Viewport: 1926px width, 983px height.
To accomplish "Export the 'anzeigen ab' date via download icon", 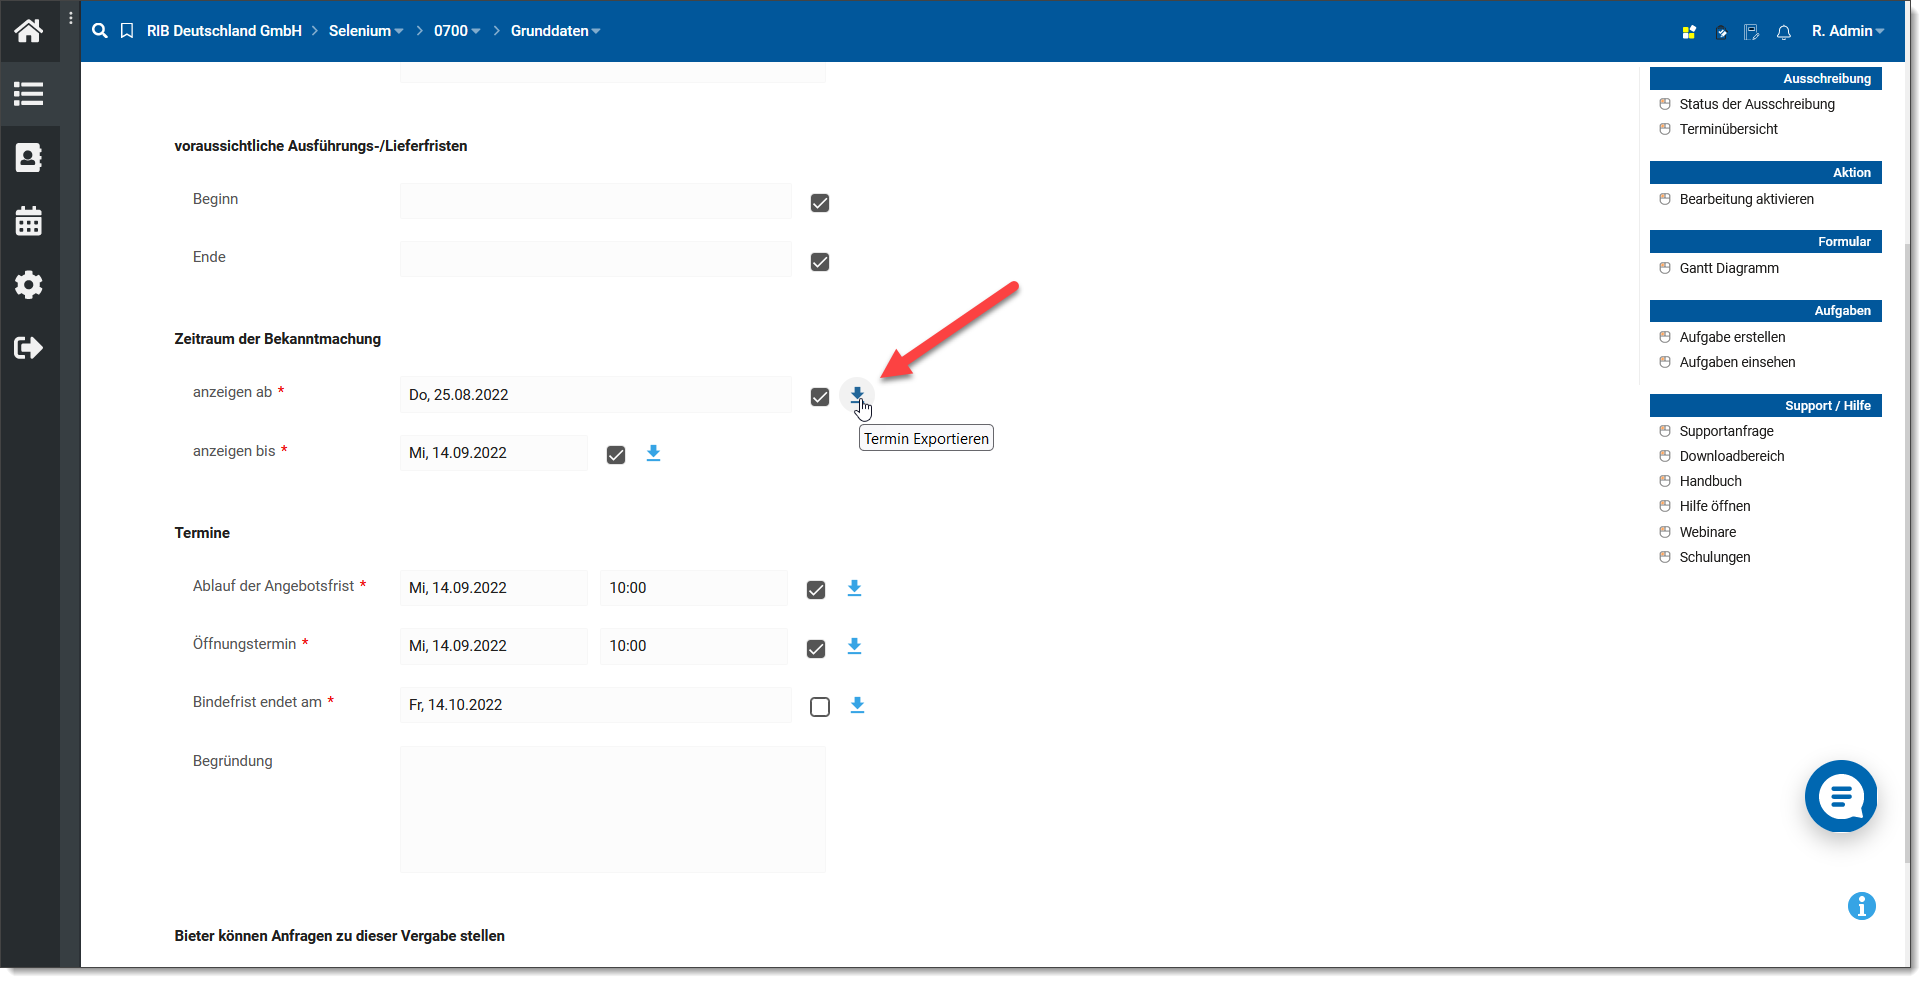I will click(857, 395).
